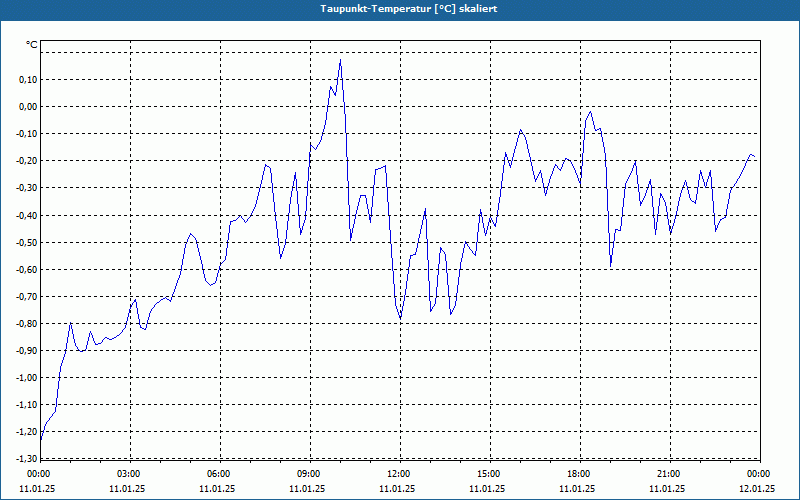The image size is (800, 500).
Task: Pick the '-0,30' y-axis label
Action: [27, 188]
